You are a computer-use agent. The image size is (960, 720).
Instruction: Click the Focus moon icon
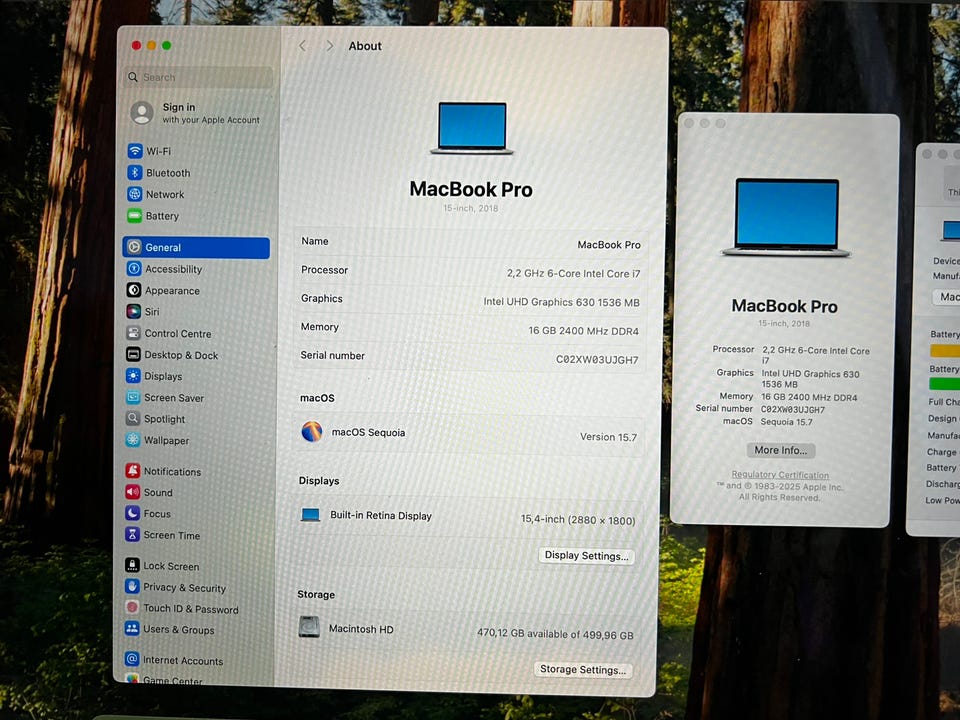(x=133, y=513)
